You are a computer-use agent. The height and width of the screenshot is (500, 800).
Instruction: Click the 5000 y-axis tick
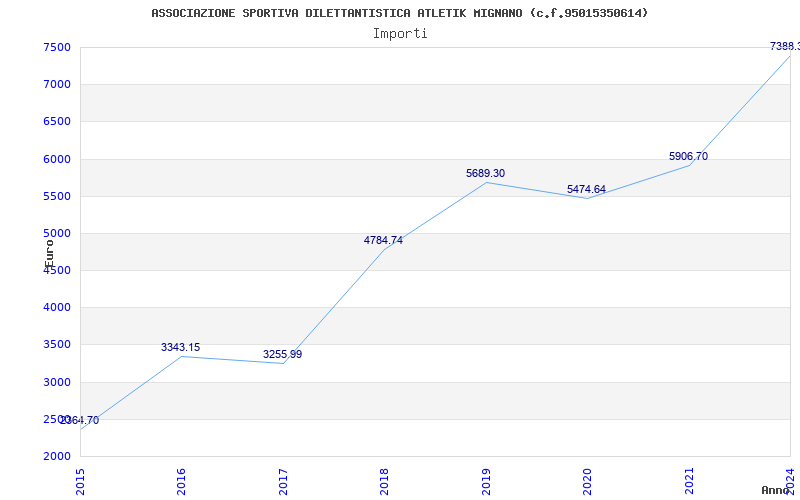(x=57, y=234)
